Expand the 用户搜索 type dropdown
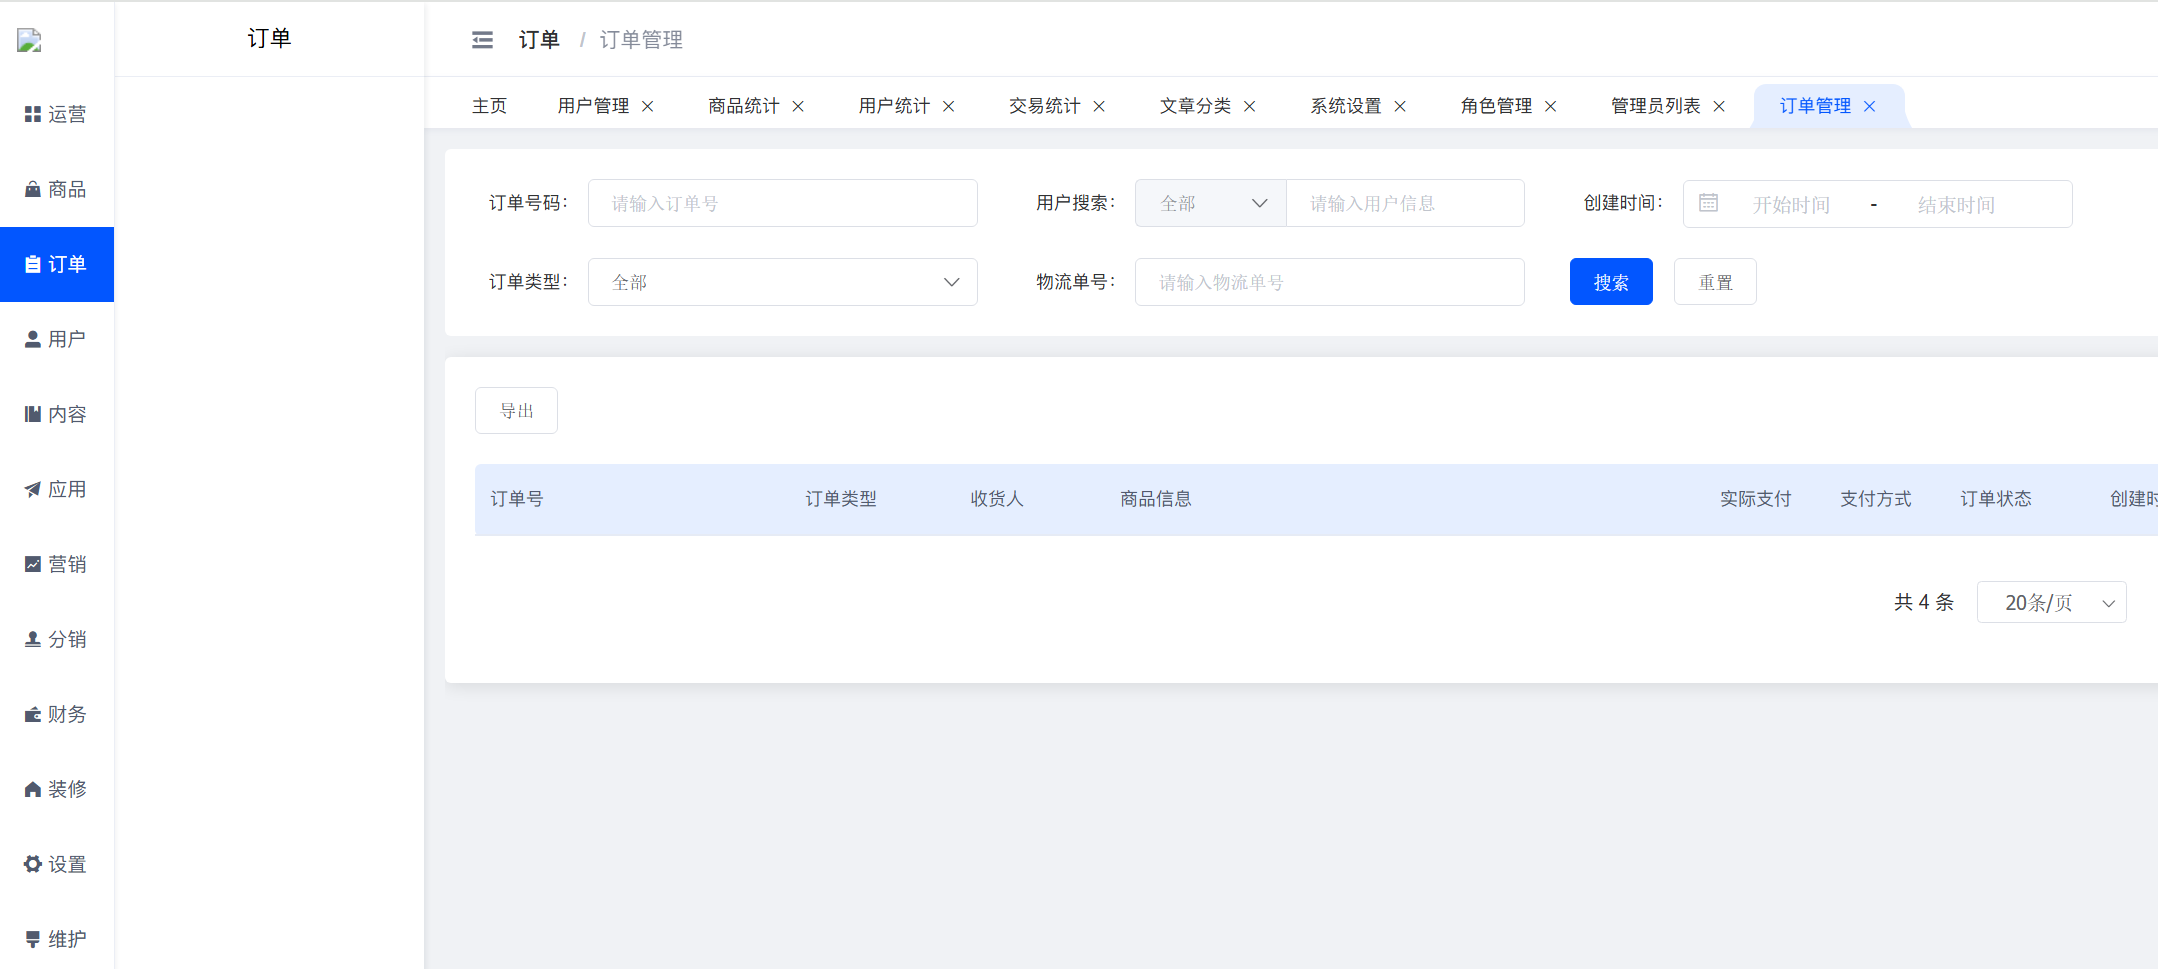The image size is (2158, 969). coord(1210,204)
